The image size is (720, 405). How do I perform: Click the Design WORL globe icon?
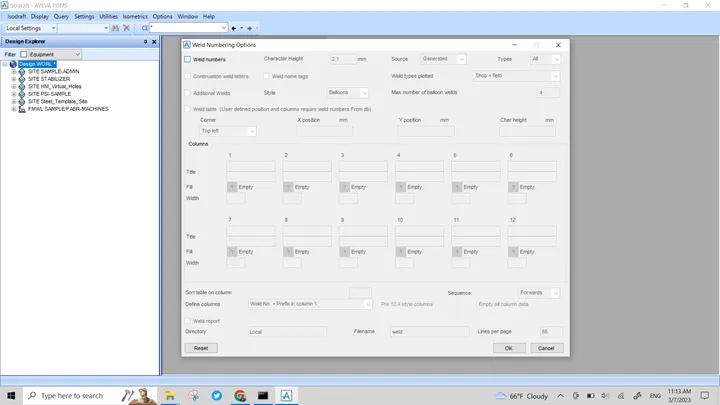click(13, 64)
